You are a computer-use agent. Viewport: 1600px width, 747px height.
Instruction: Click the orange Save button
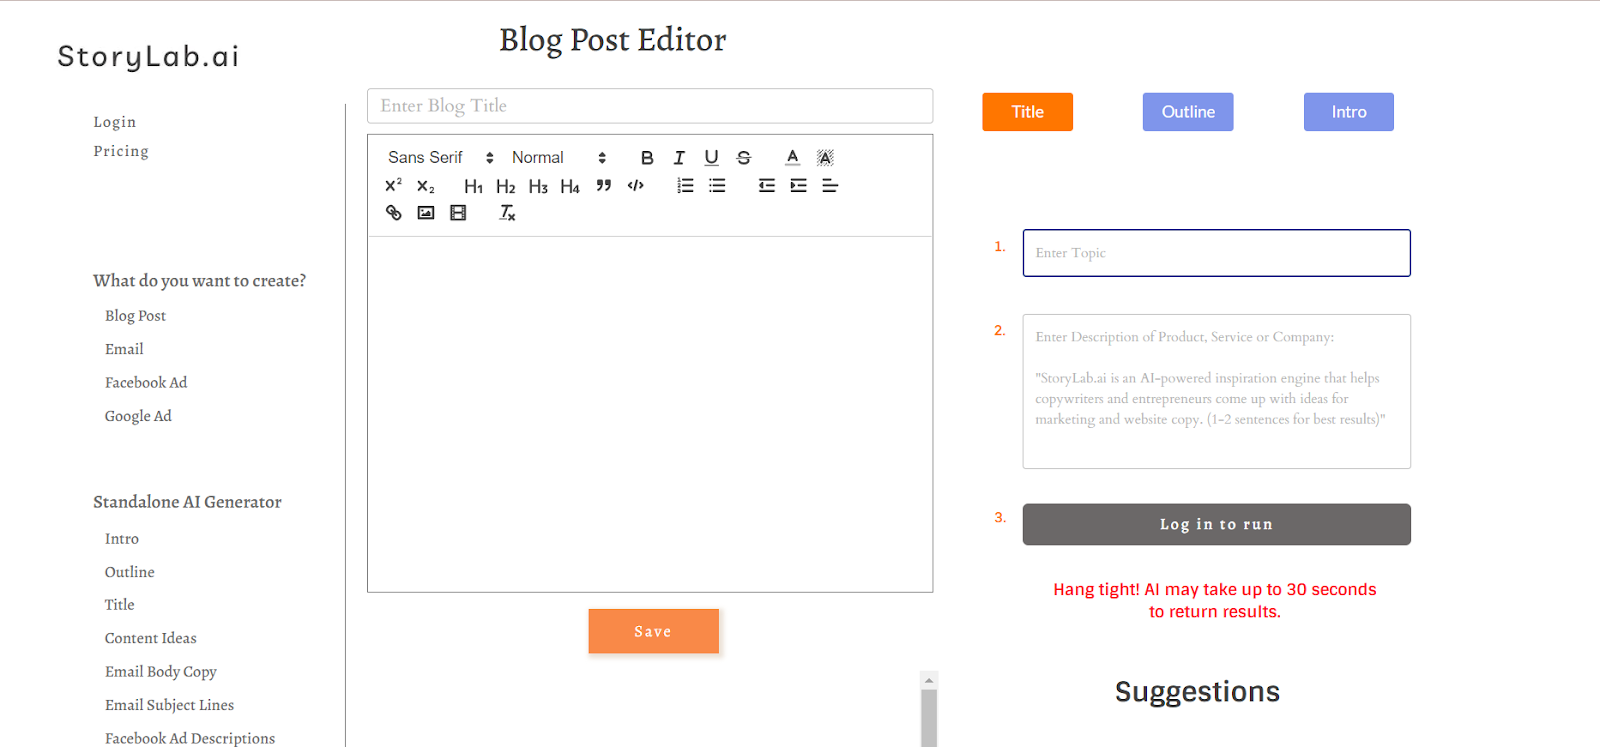pyautogui.click(x=653, y=631)
